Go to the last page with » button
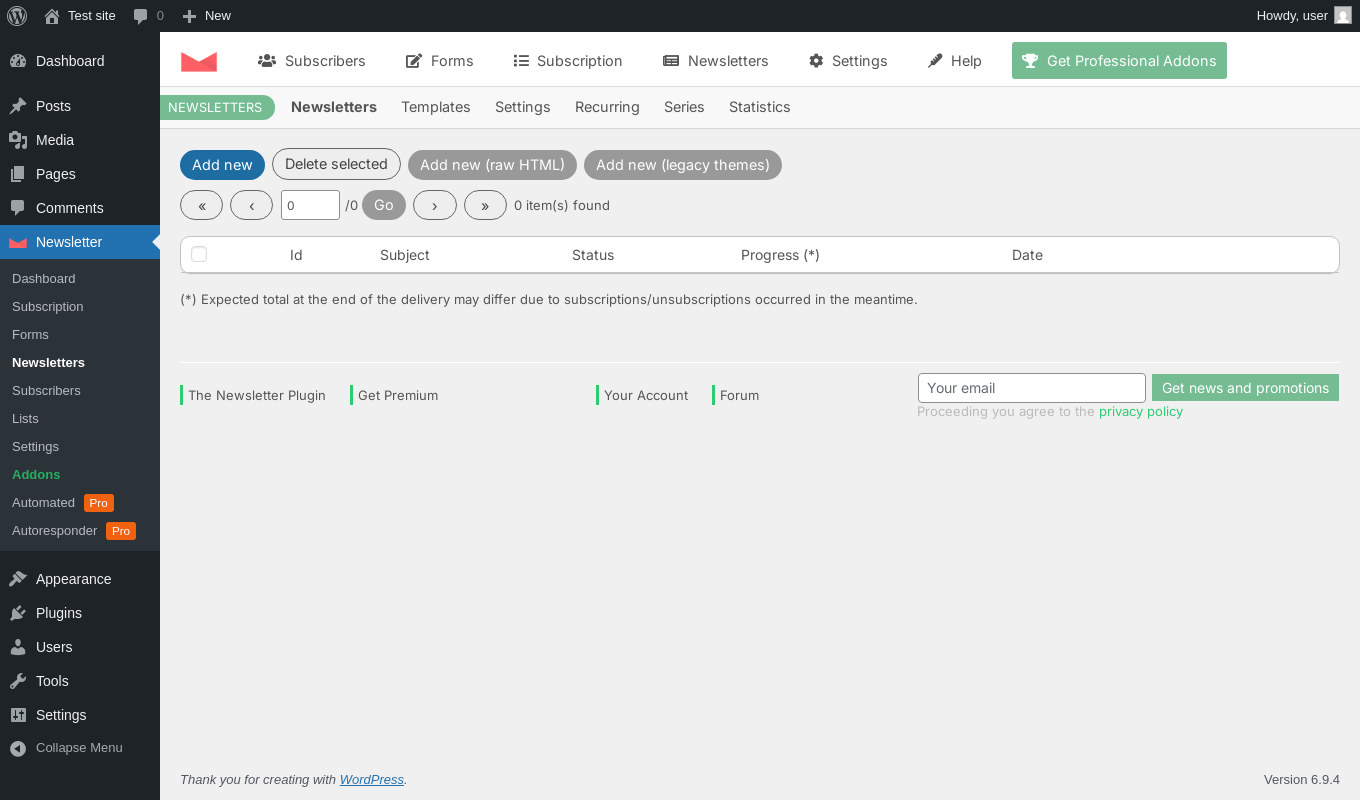The image size is (1360, 800). click(x=485, y=205)
